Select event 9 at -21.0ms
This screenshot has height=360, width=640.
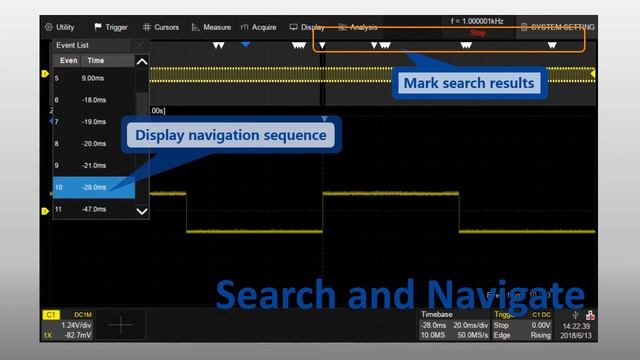94,165
